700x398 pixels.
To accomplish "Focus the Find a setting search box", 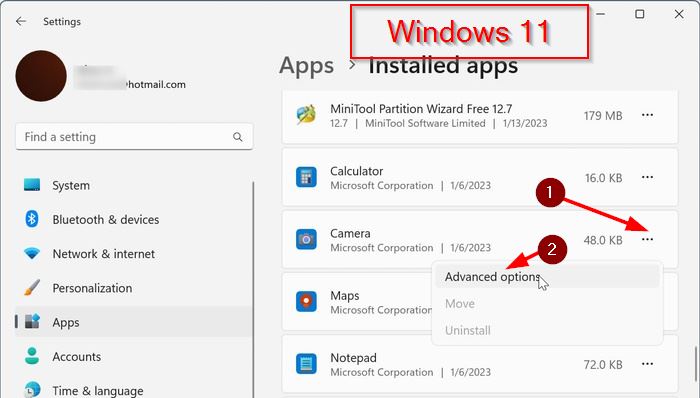I will [134, 137].
